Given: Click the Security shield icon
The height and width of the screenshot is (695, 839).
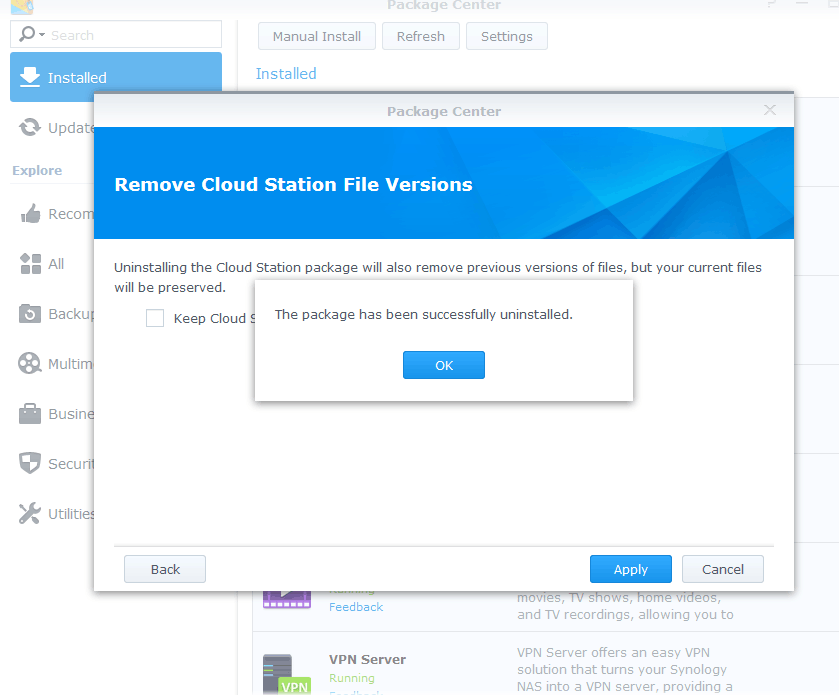Looking at the screenshot, I should pyautogui.click(x=29, y=463).
